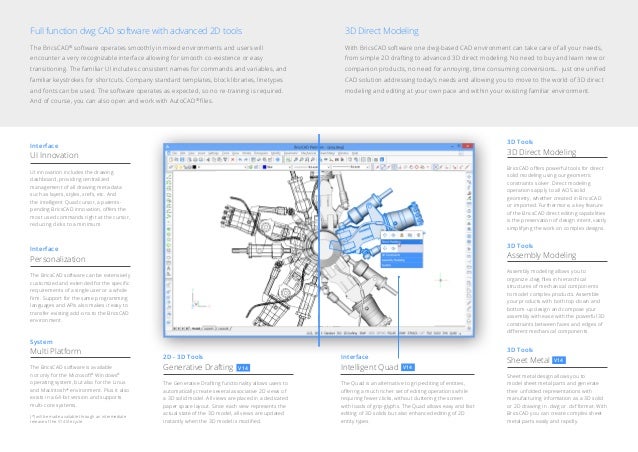Click 'Full function dwg CAD software' title
The height and width of the screenshot is (452, 638).
click(x=136, y=31)
